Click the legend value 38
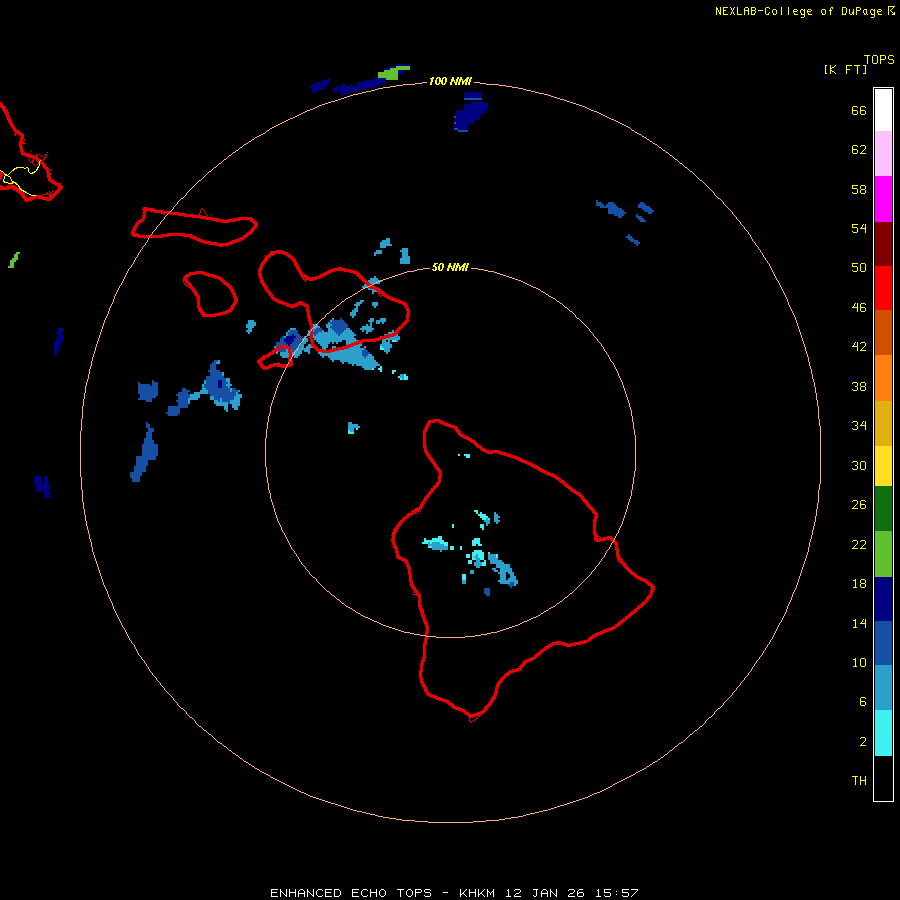900x900 pixels. pos(859,386)
